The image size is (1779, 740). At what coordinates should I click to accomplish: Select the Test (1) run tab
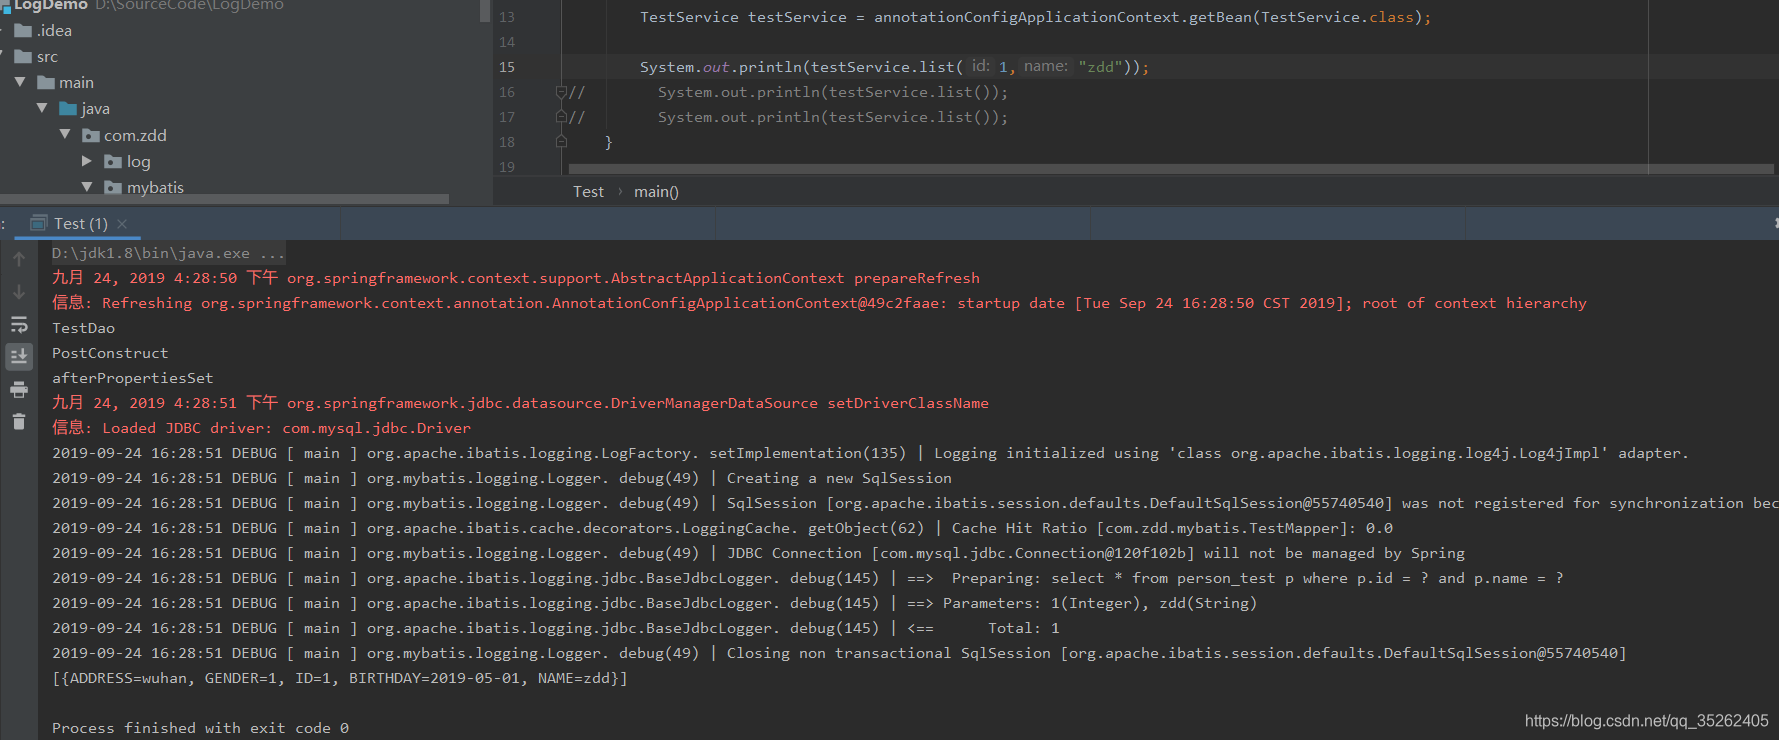[78, 224]
